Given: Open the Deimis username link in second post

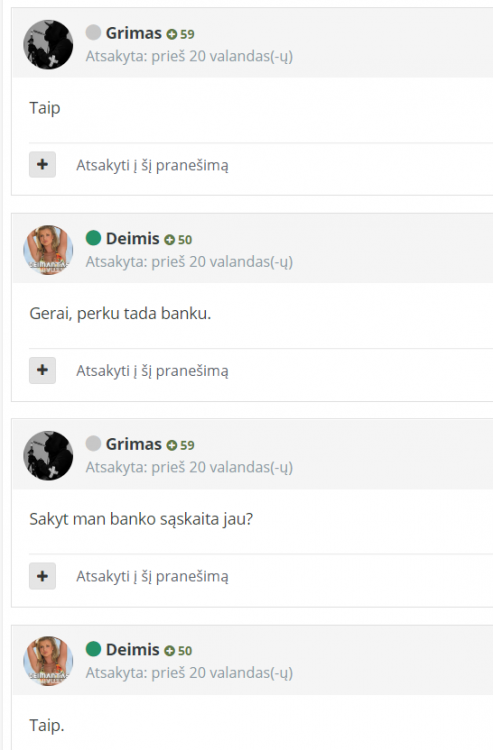Looking at the screenshot, I should coord(132,238).
